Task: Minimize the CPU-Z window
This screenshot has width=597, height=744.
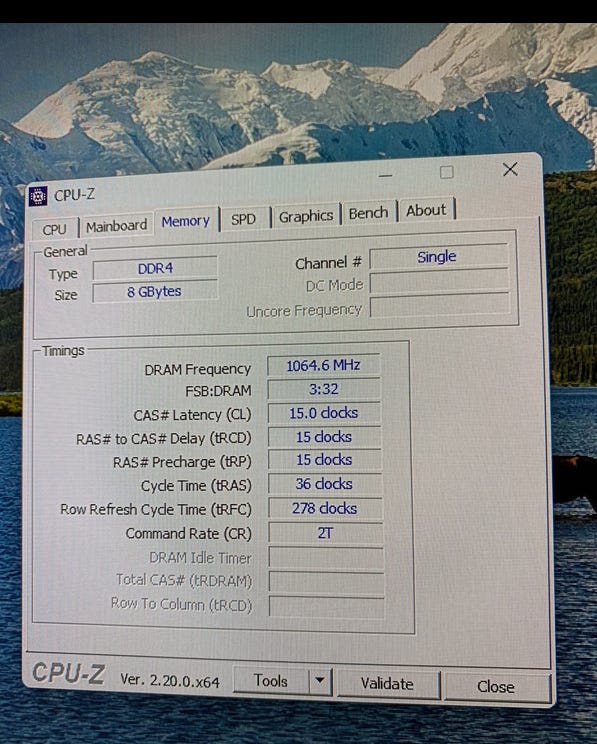Action: [385, 176]
